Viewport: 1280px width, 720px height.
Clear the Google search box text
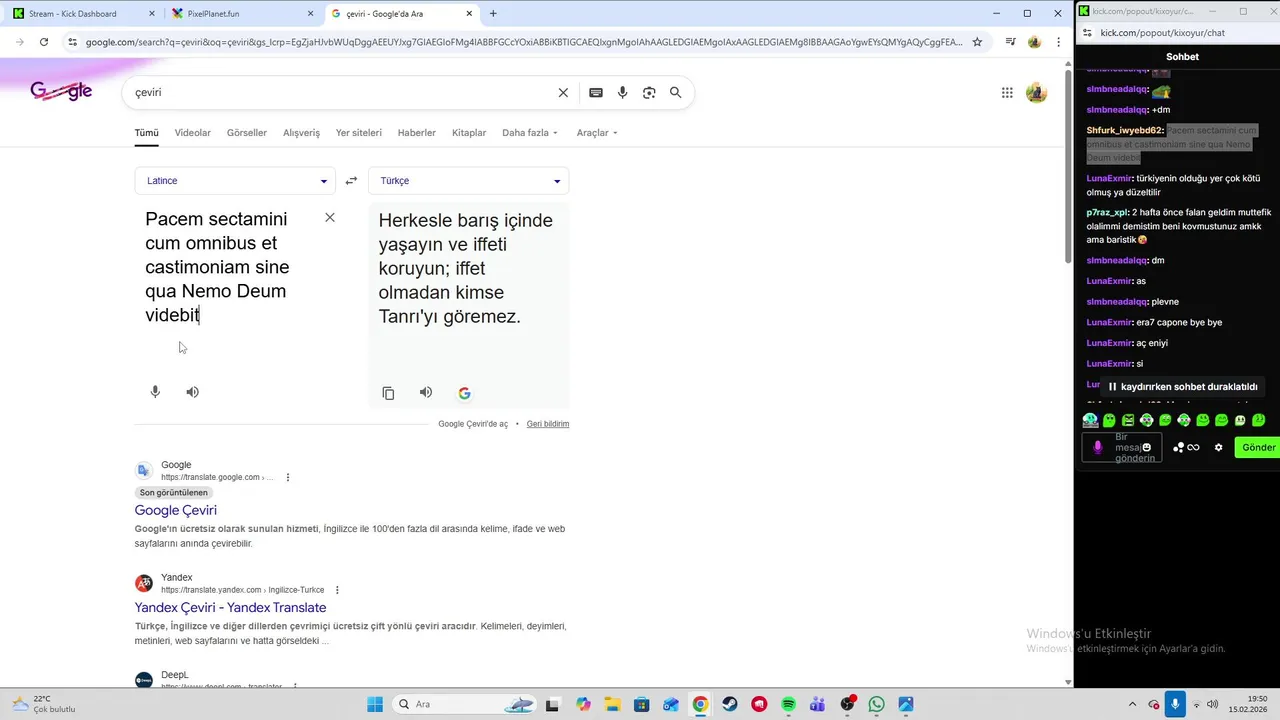tap(563, 92)
